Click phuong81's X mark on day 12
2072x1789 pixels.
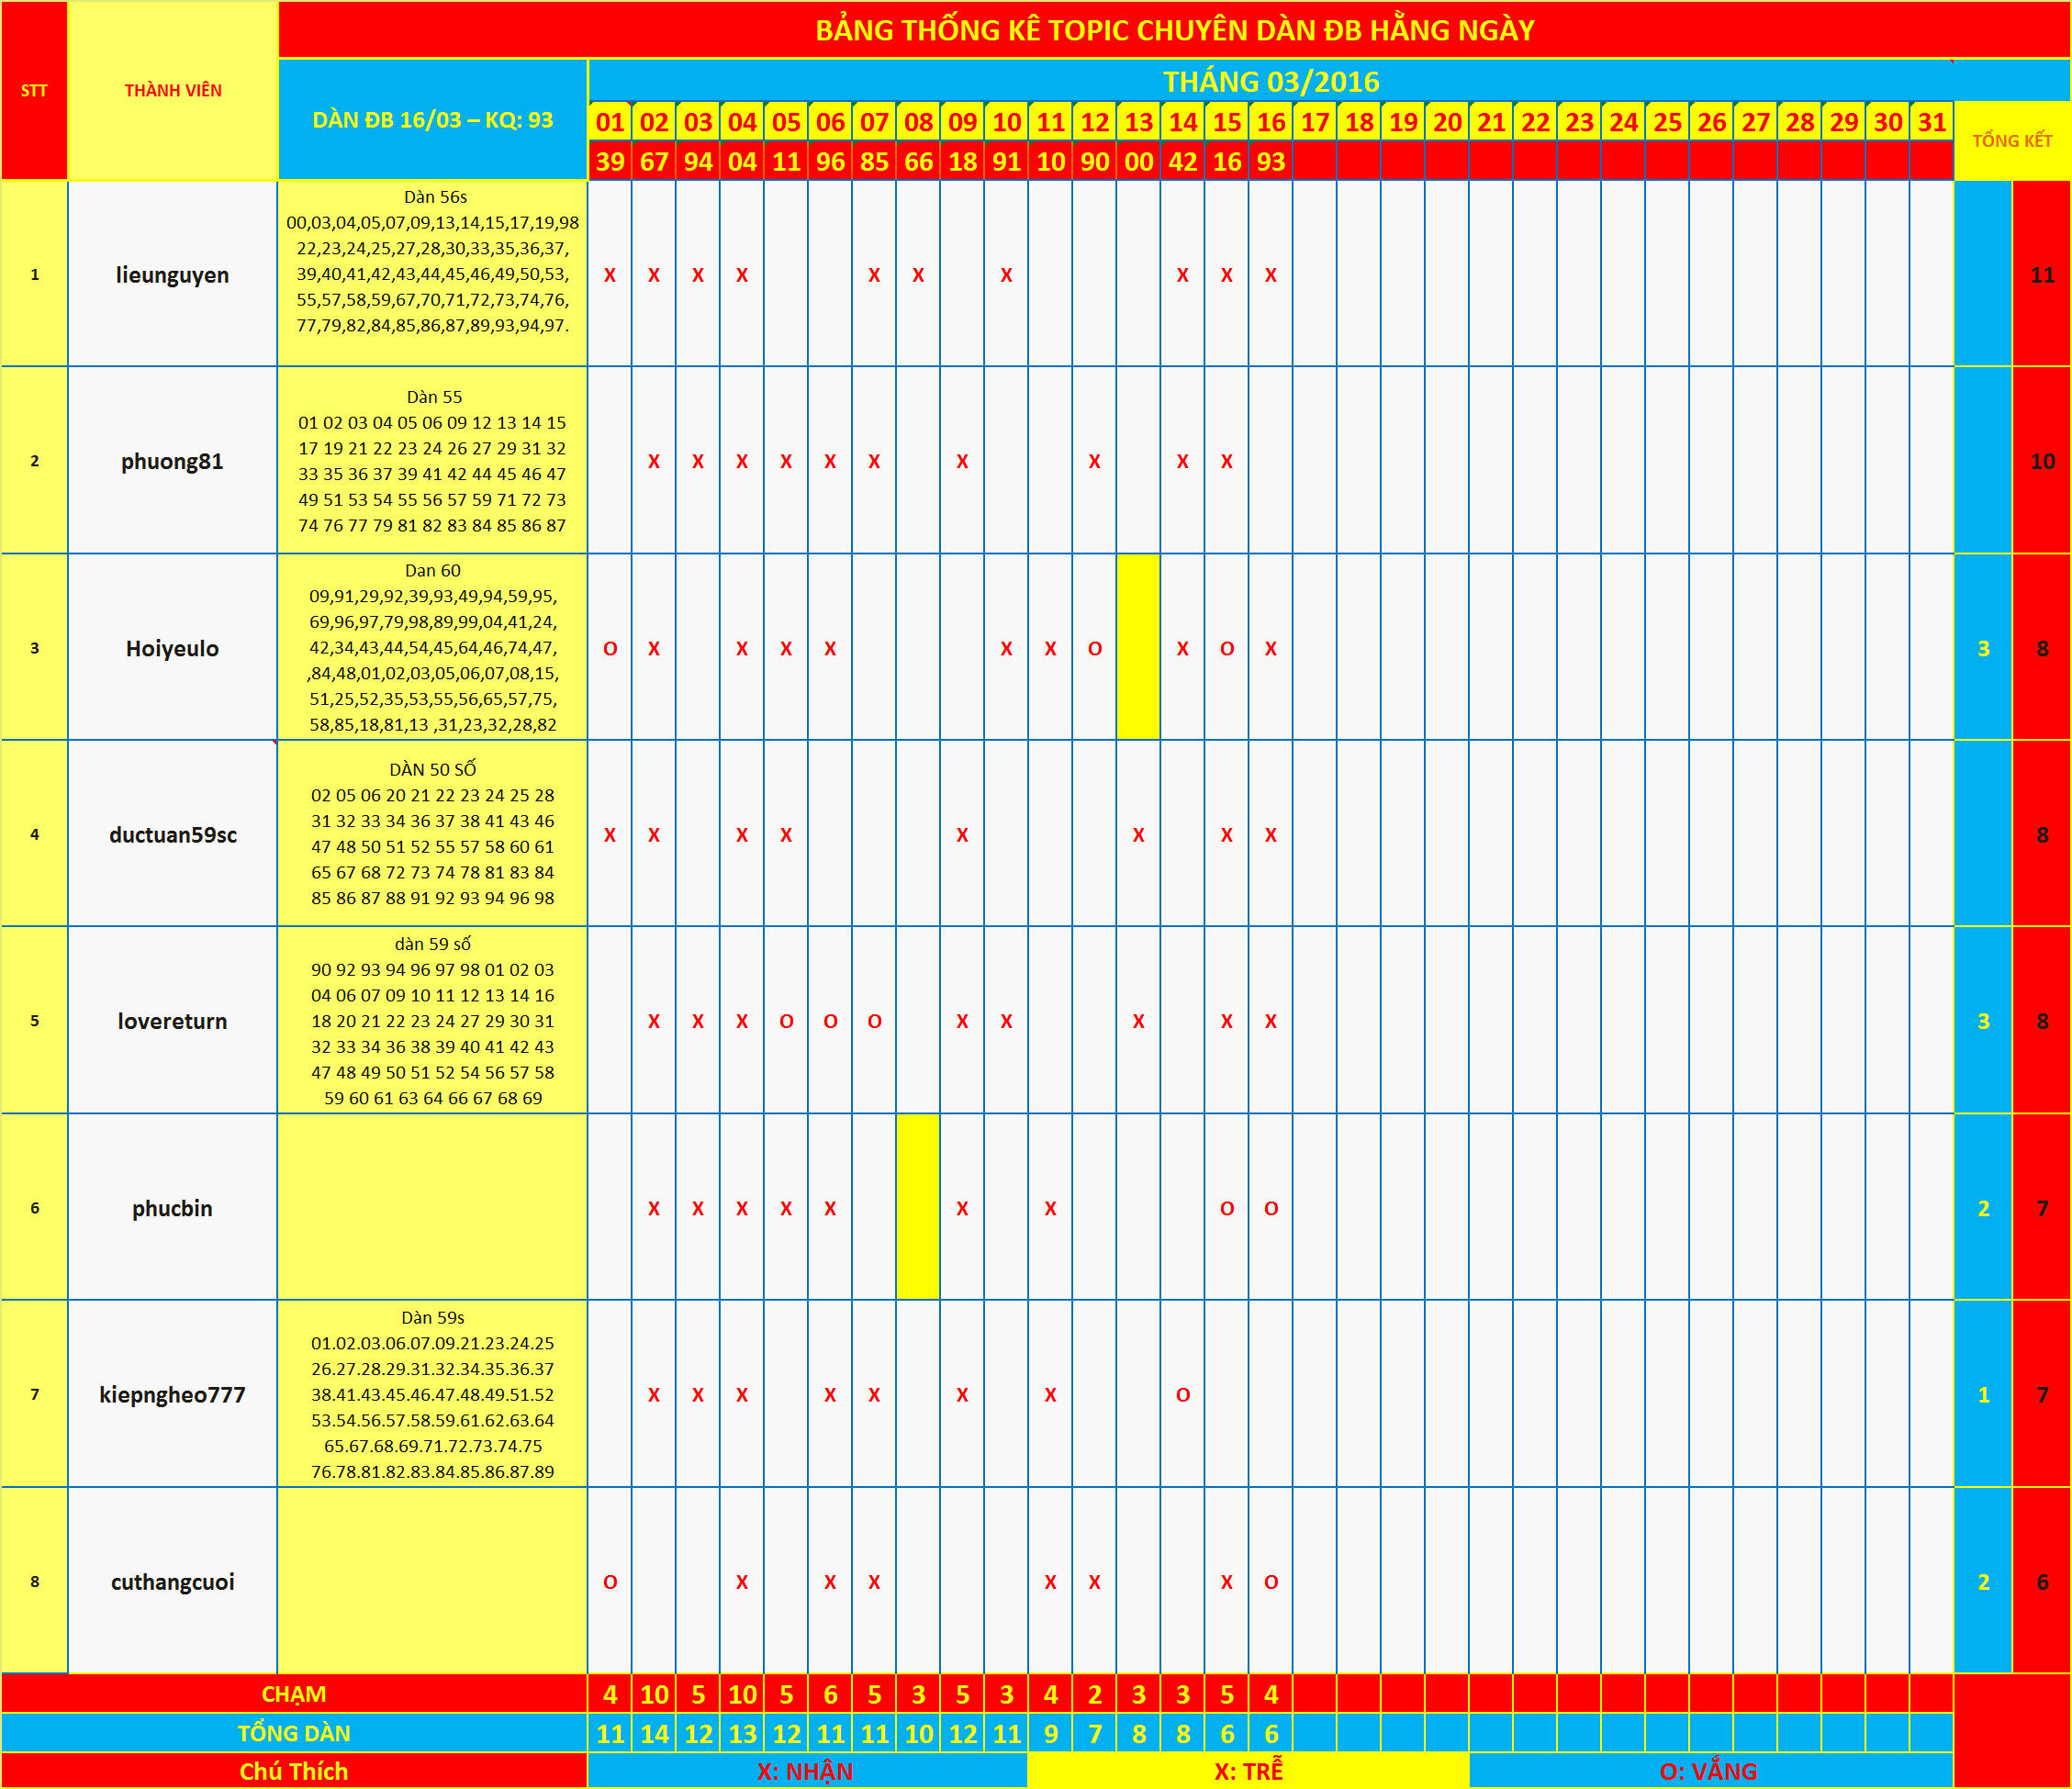pos(1095,461)
